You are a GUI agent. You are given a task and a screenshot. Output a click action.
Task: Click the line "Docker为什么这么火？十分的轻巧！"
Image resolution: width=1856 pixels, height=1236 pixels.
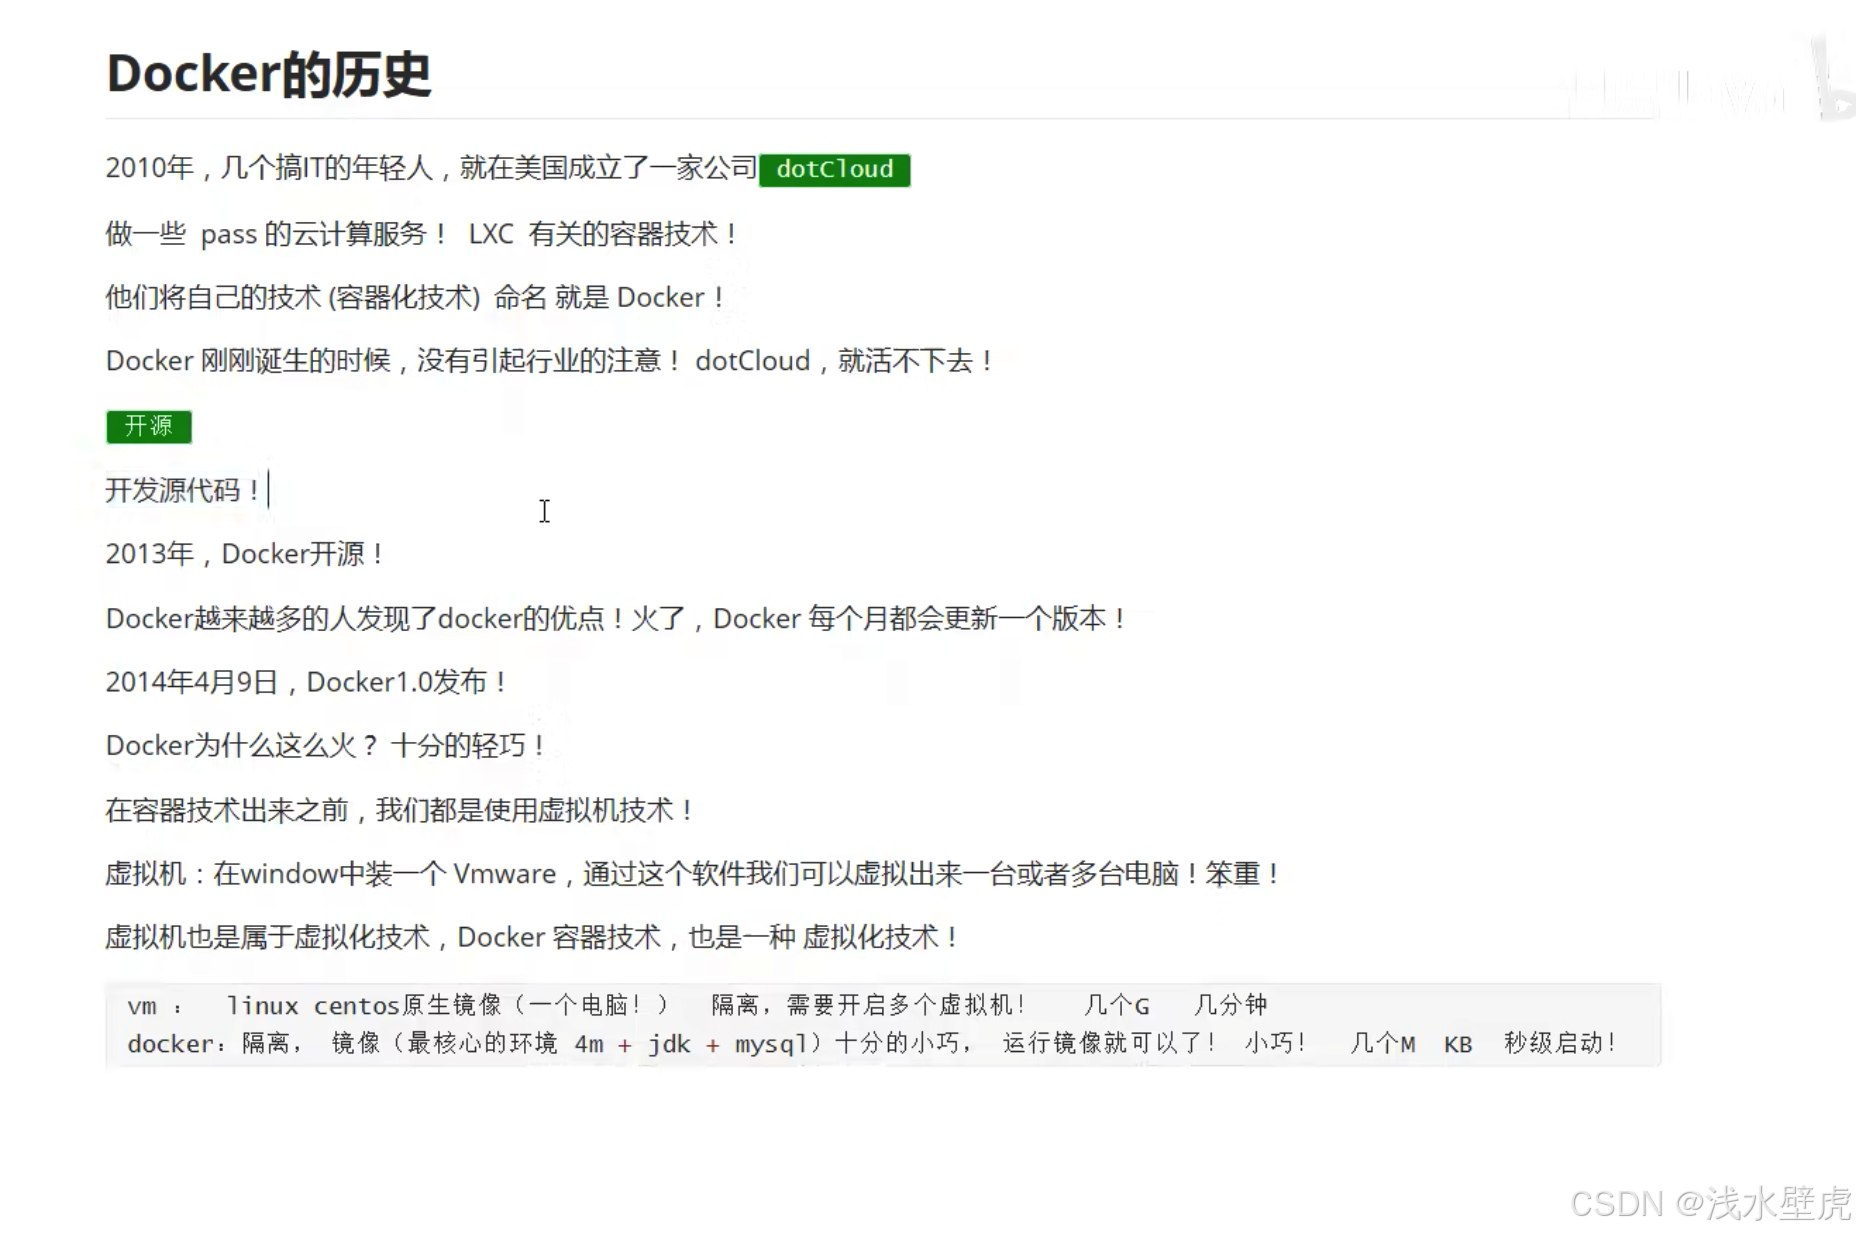325,746
